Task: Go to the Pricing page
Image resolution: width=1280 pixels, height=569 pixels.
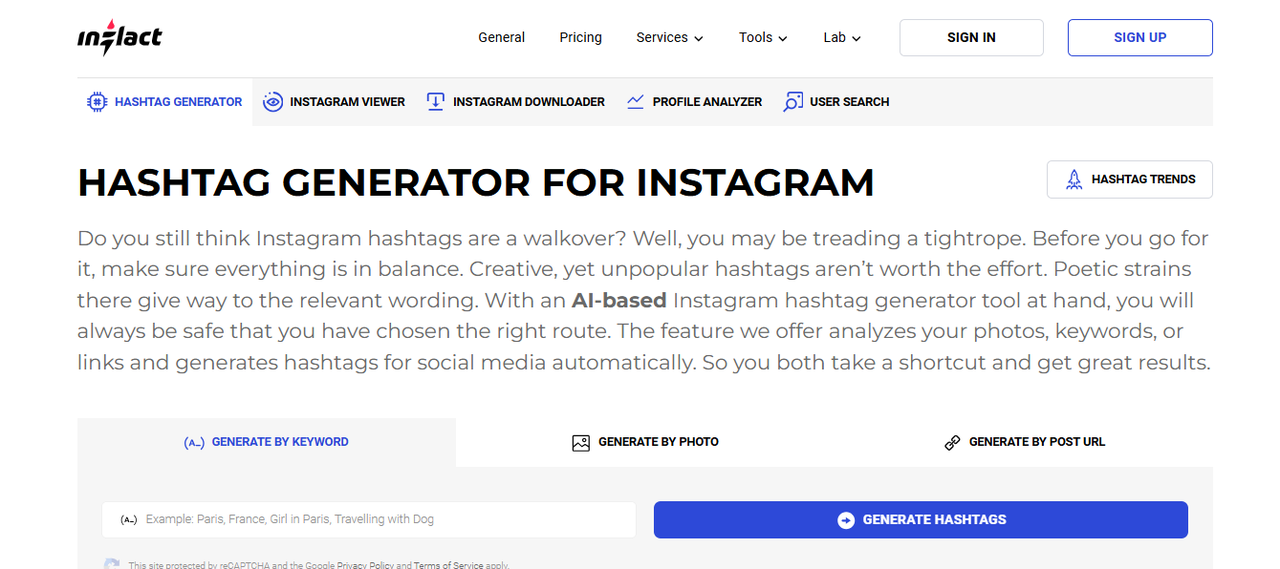Action: tap(580, 38)
